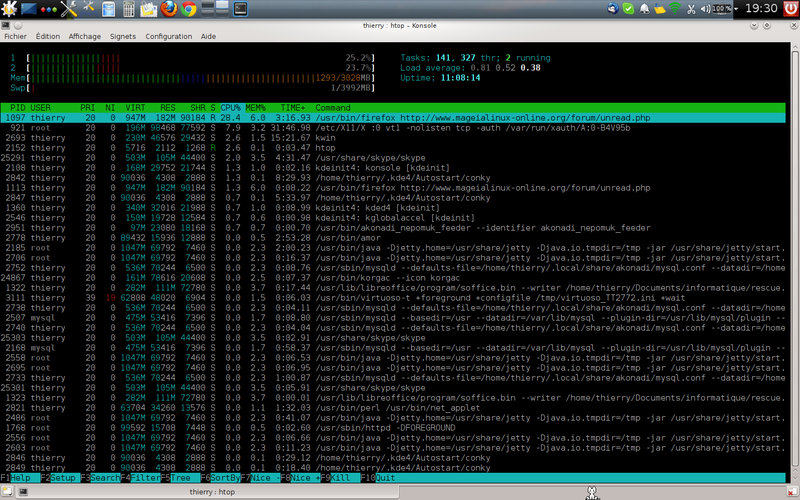The width and height of the screenshot is (800, 500).
Task: Click the Konsole task icon in the panel
Action: 240,9
